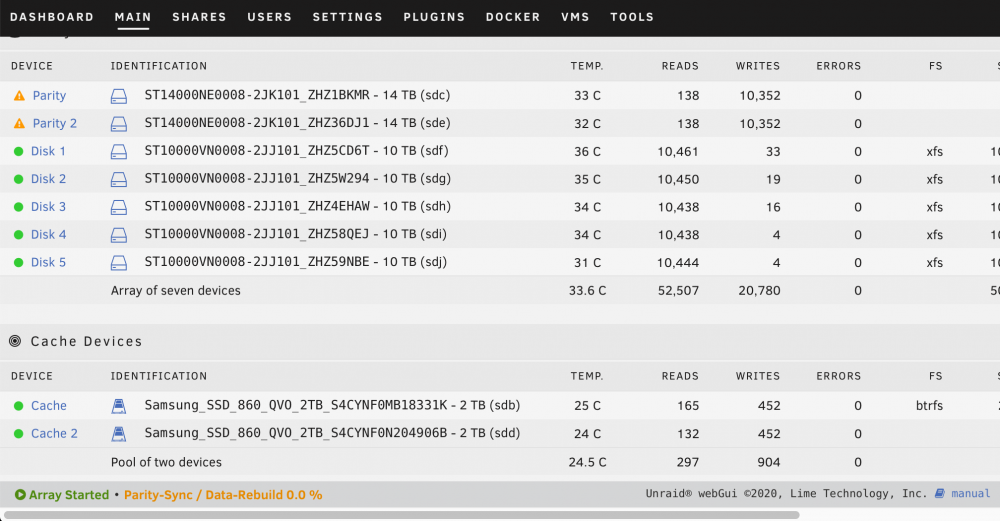Click the hard drive icon for Disk 1
Viewport: 1000px width, 521px height.
pyautogui.click(x=119, y=152)
